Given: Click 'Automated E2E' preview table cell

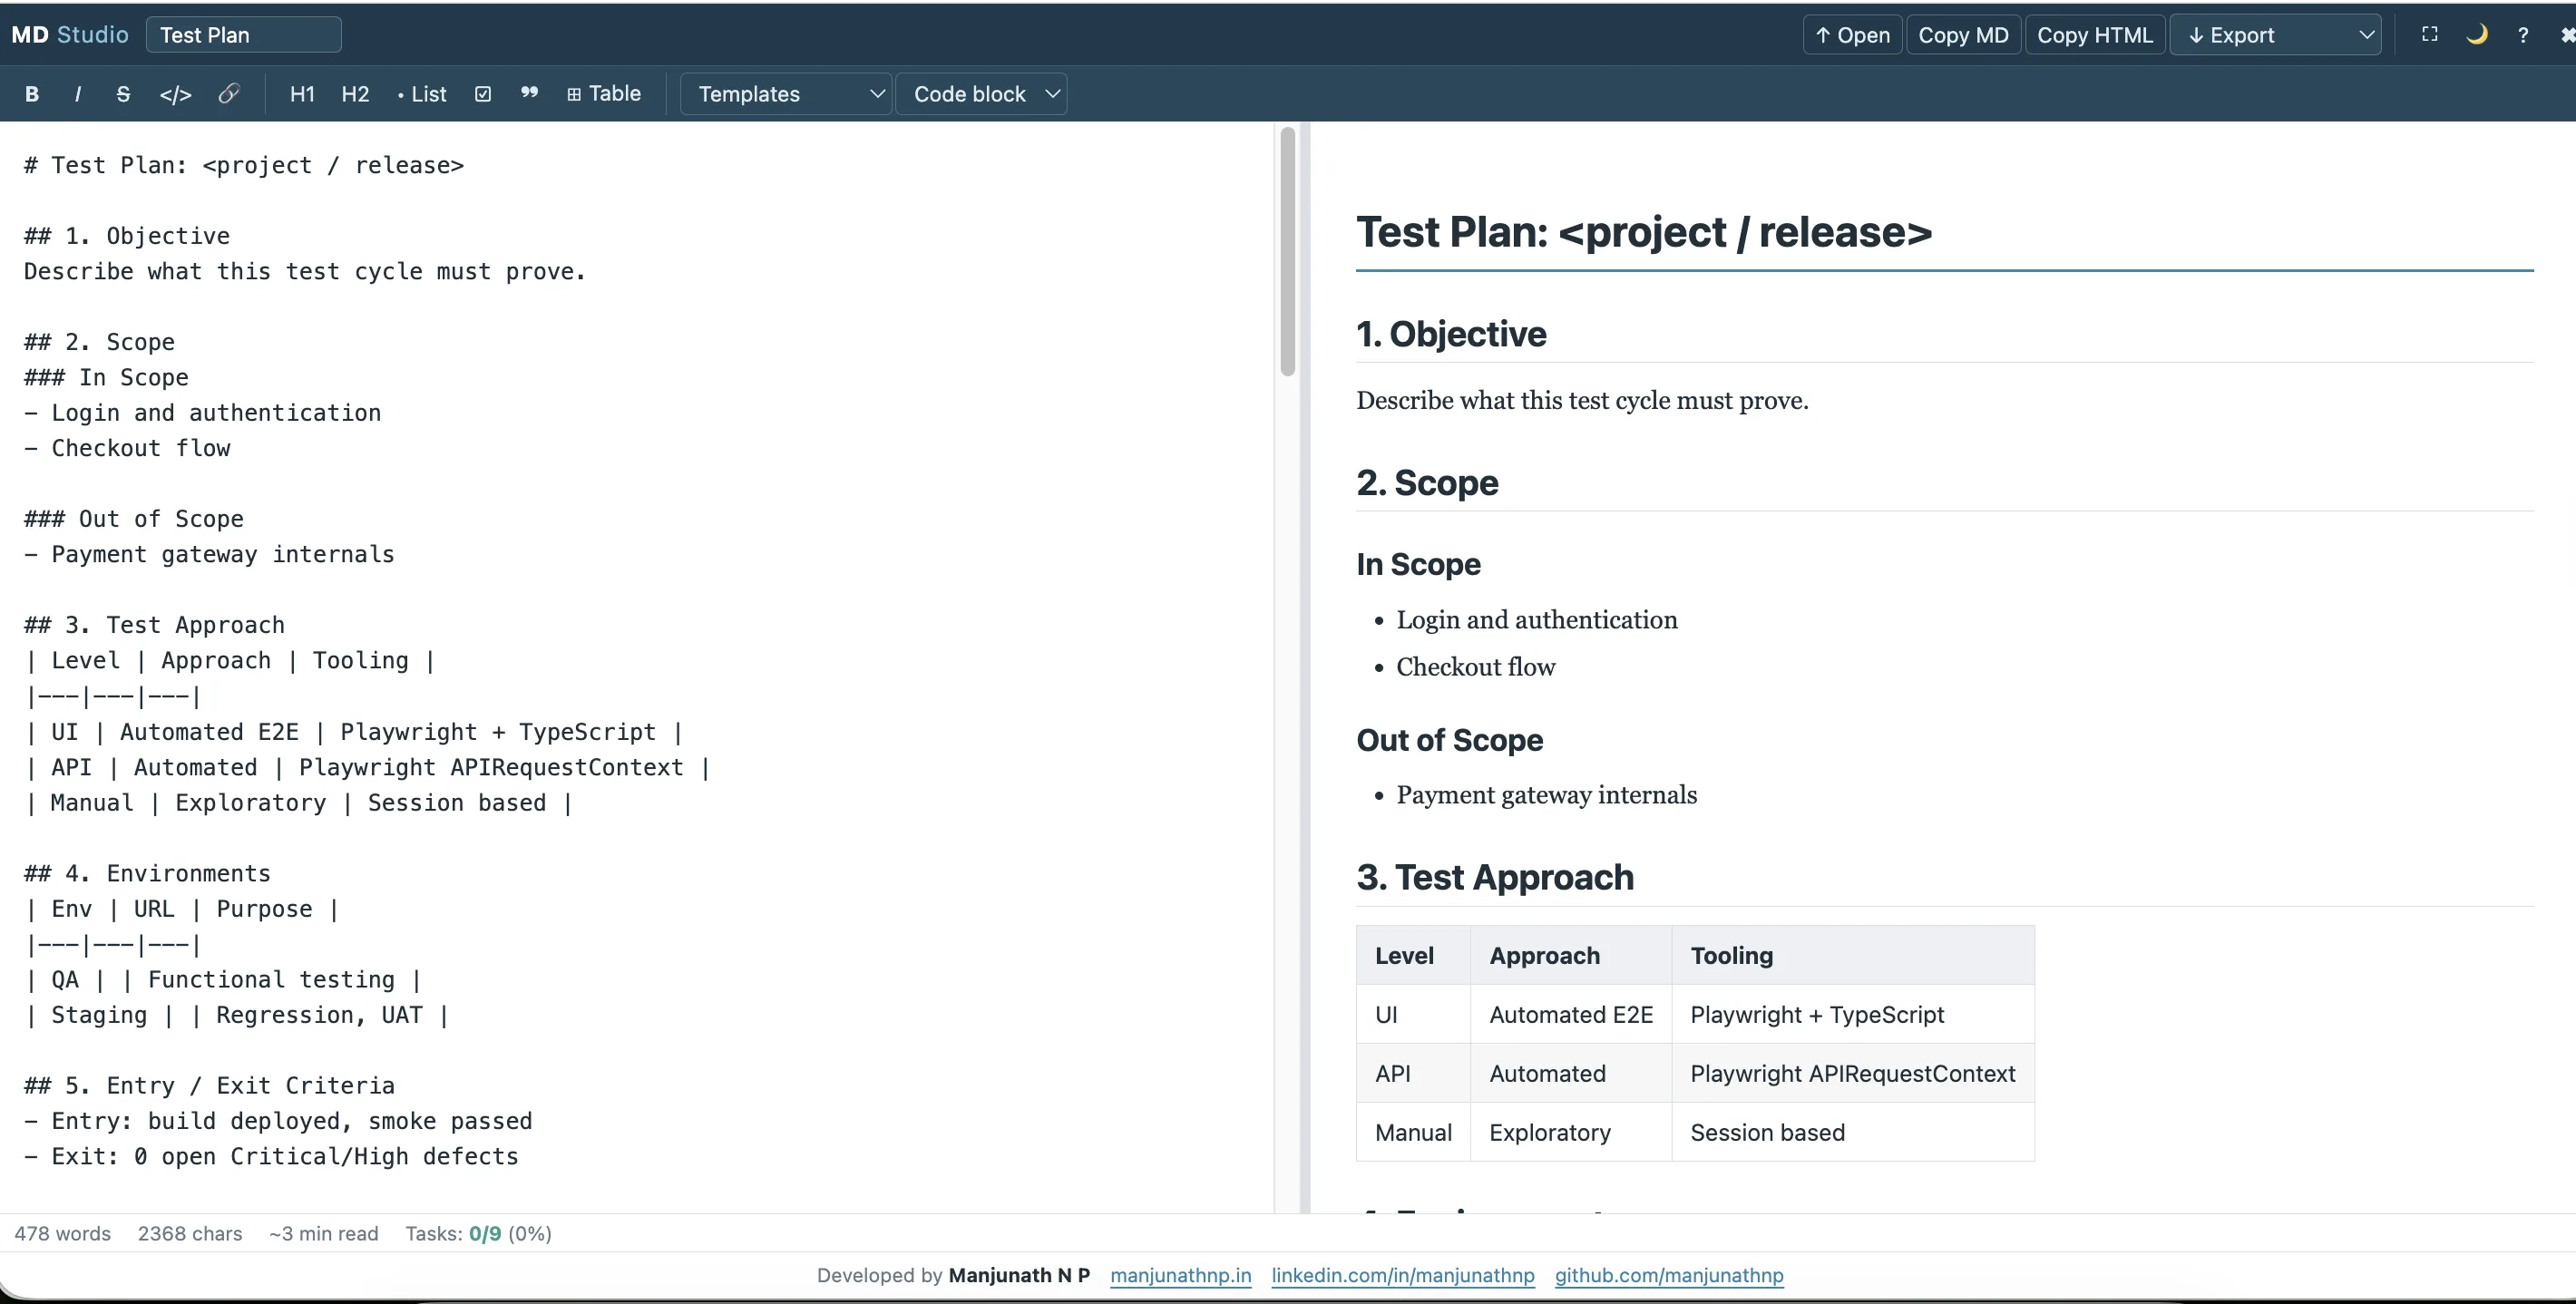Looking at the screenshot, I should [x=1571, y=1015].
